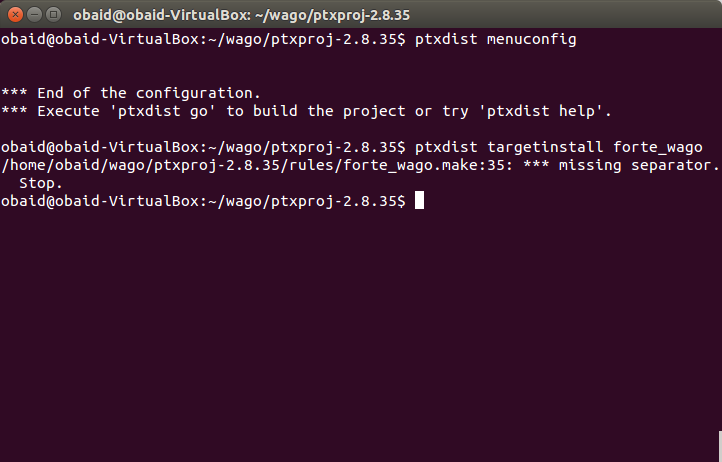Click the quoted 'ptxdist go' text
Viewport: 722px width, 462px height.
pos(163,111)
